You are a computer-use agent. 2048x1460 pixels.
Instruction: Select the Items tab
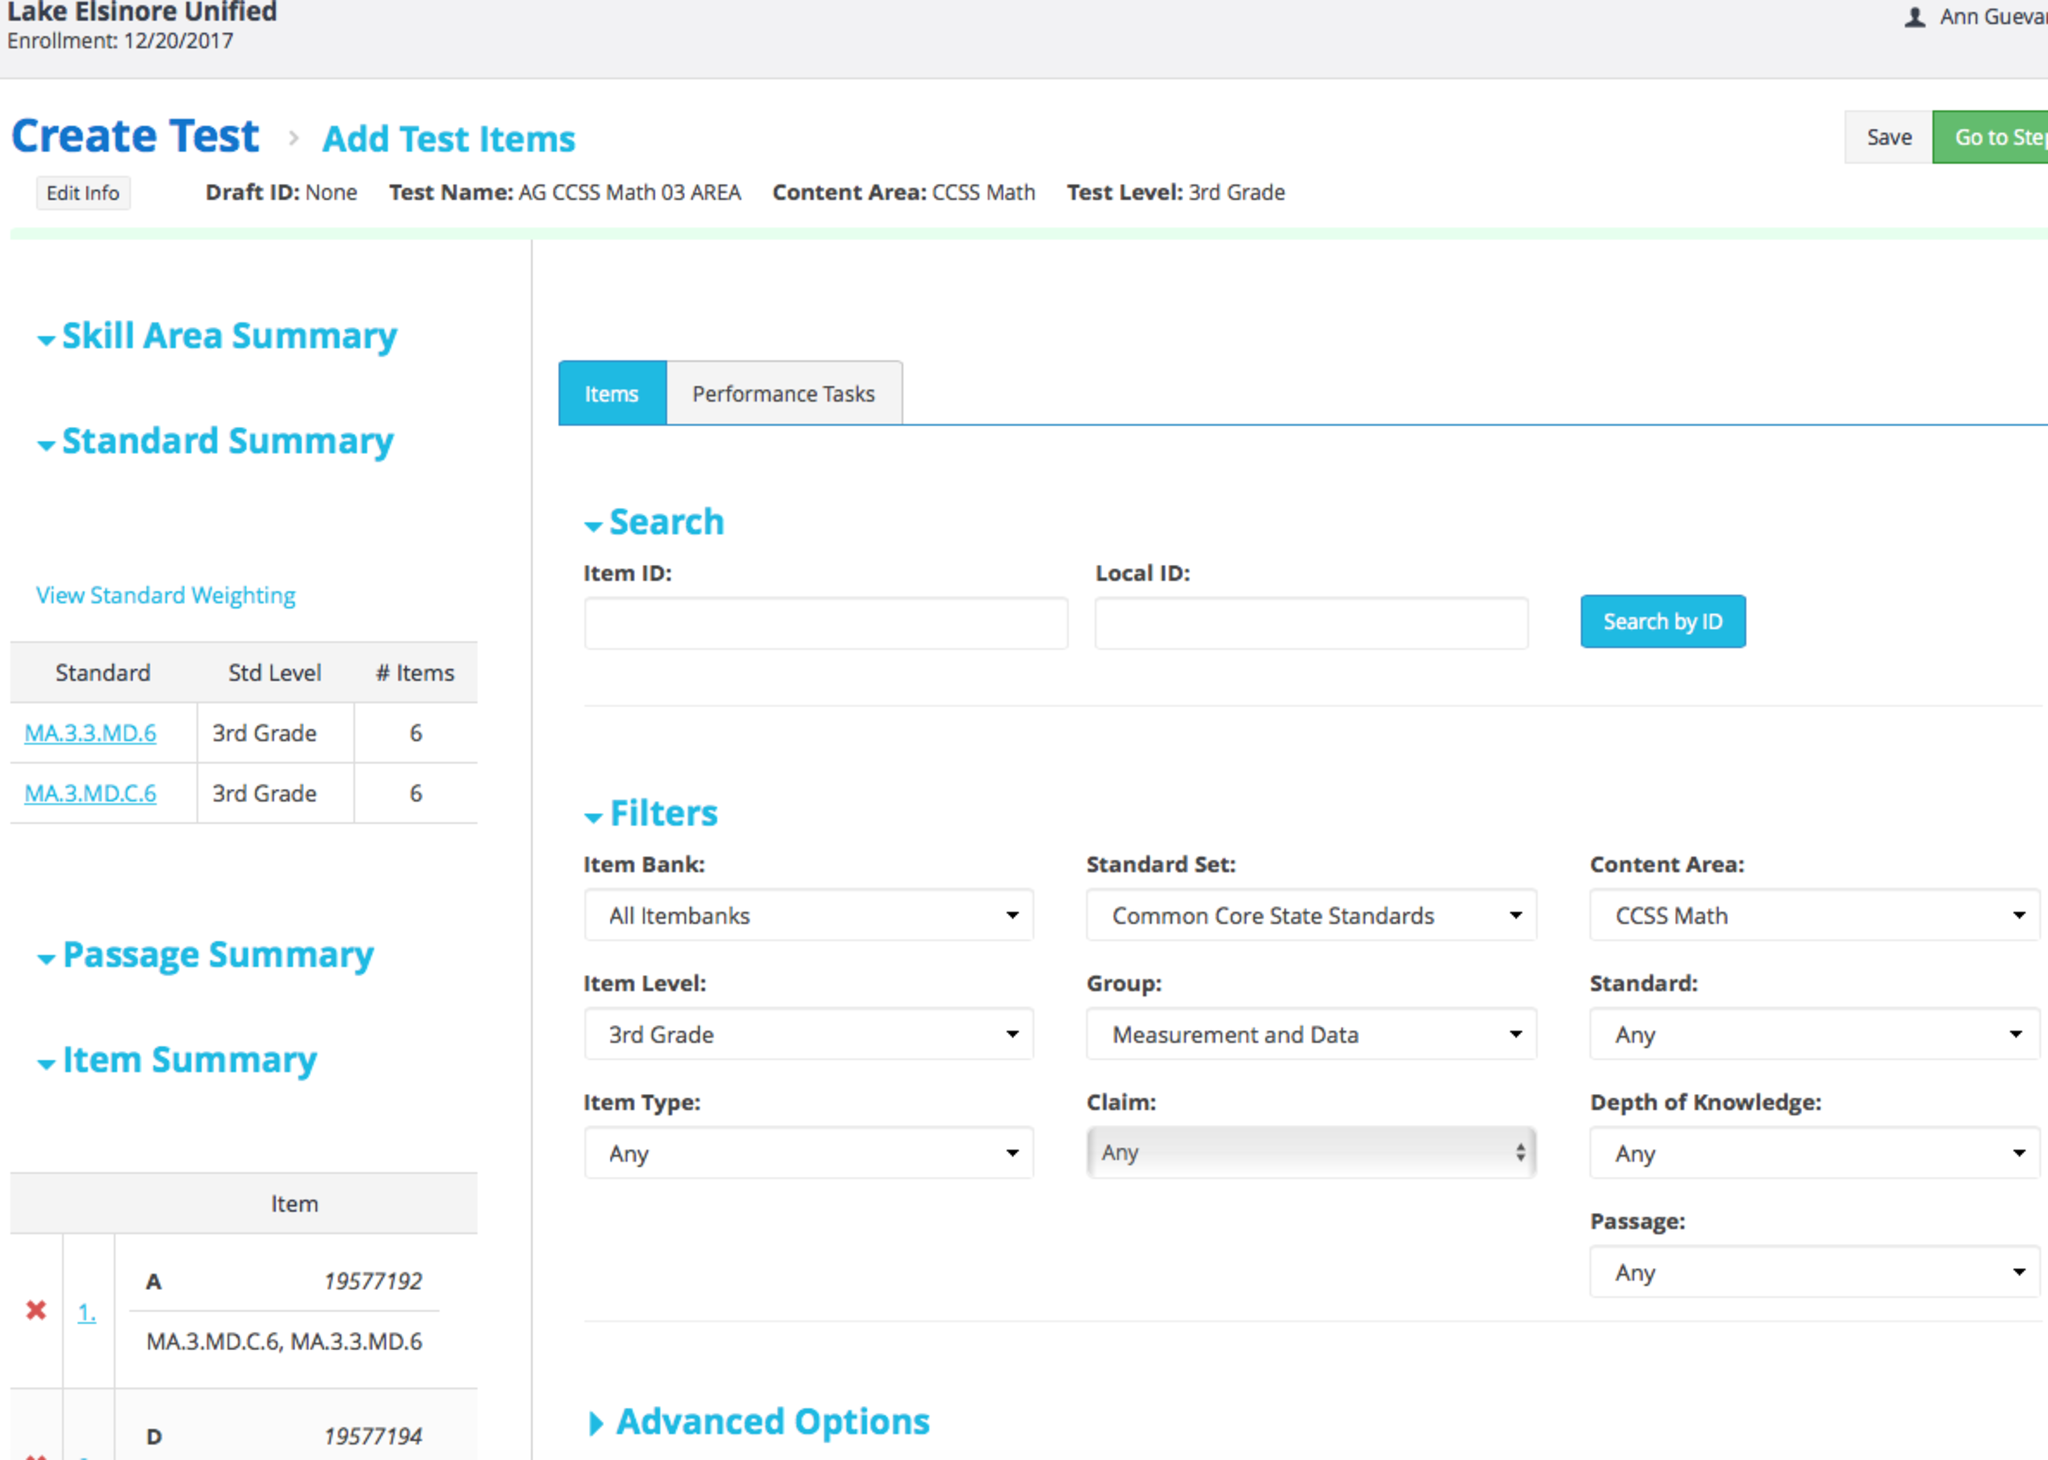tap(611, 394)
